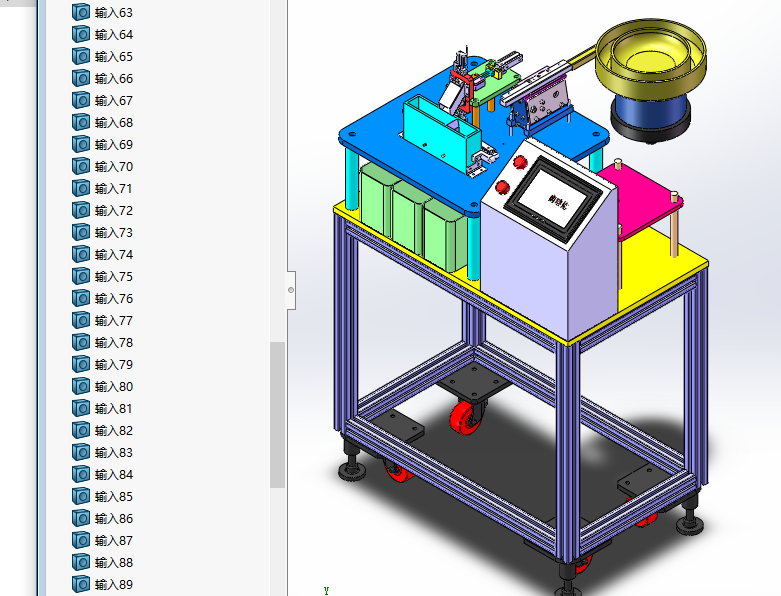Click the part icon beside 输入81
The width and height of the screenshot is (781, 596).
click(x=81, y=408)
